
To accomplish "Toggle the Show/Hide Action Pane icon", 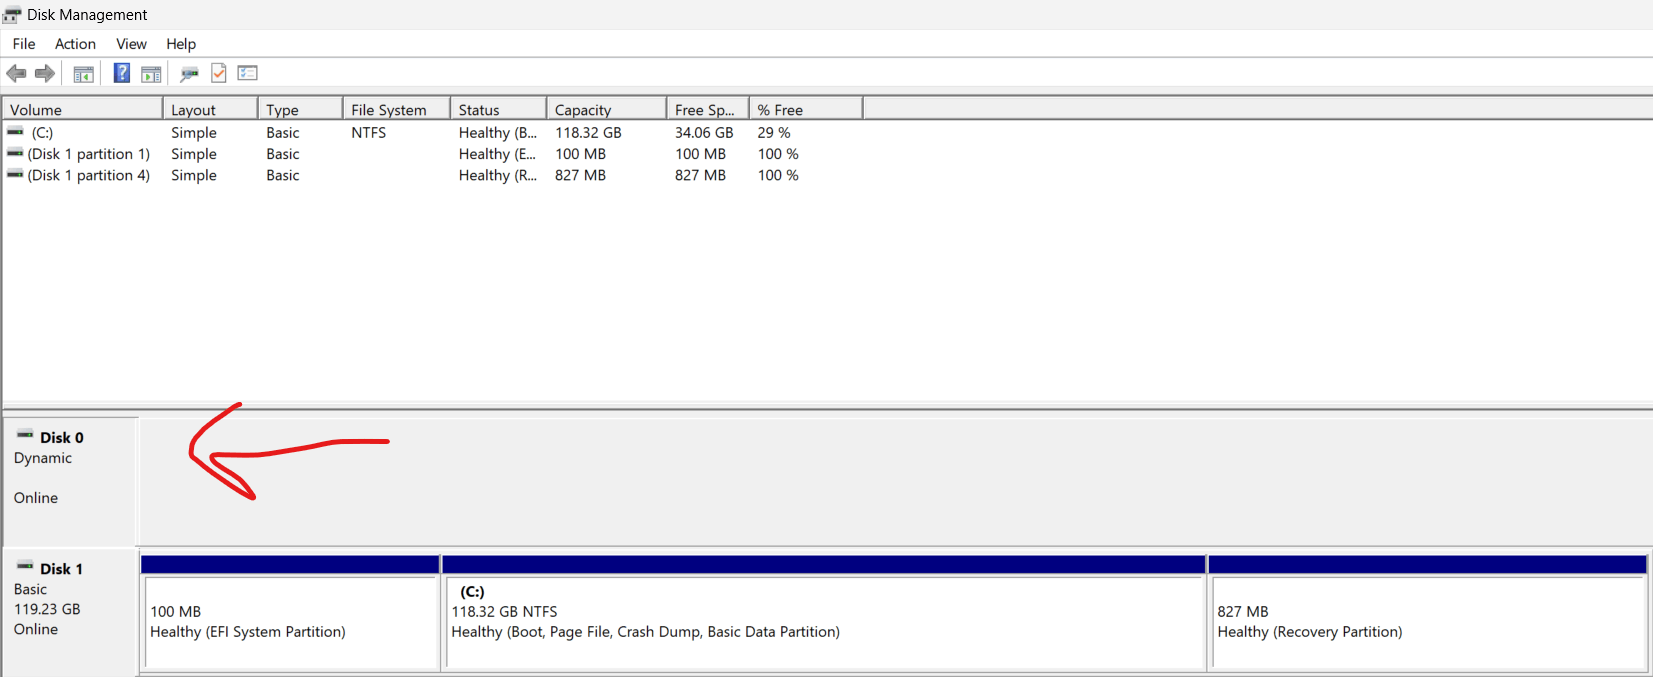I will pos(151,74).
